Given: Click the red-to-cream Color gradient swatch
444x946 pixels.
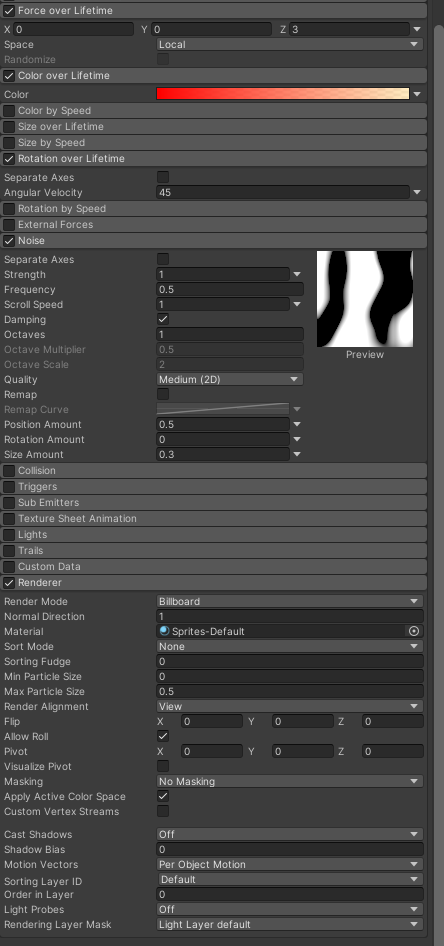Looking at the screenshot, I should coord(283,94).
